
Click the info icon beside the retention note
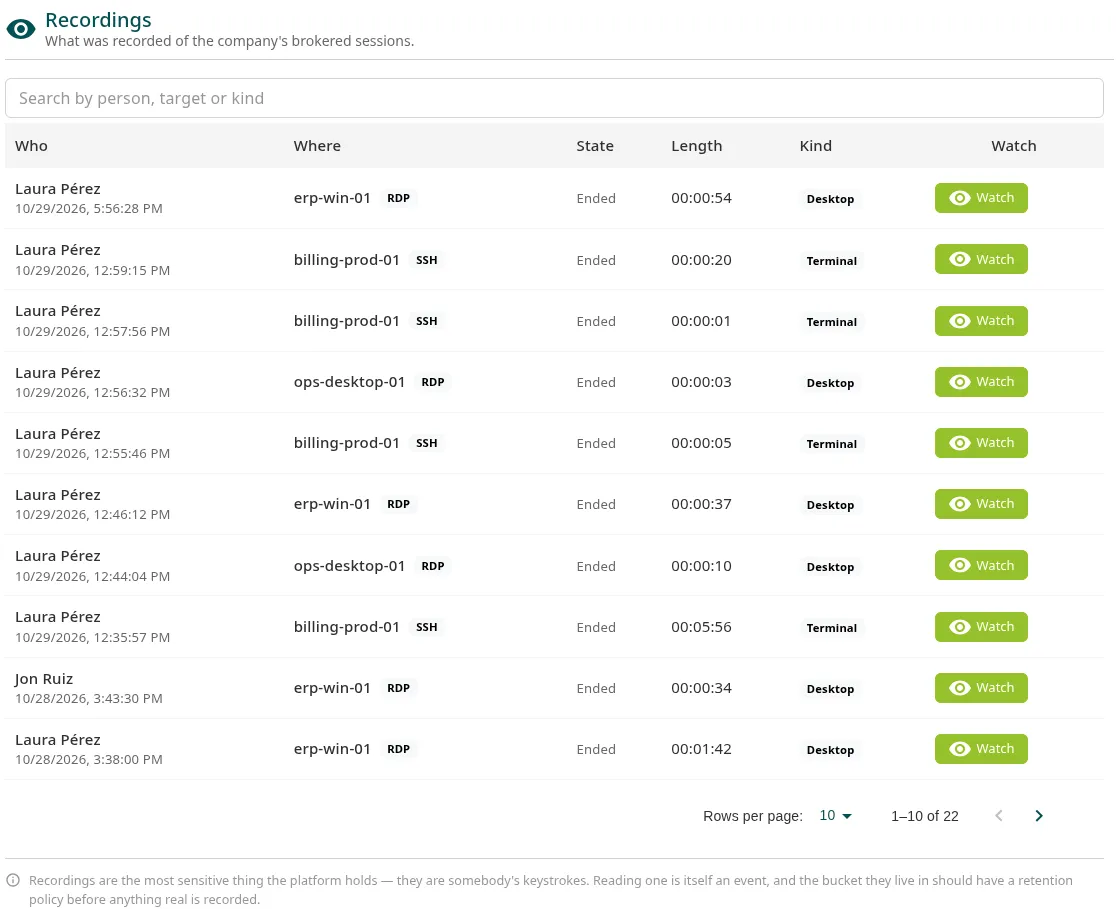pos(13,881)
